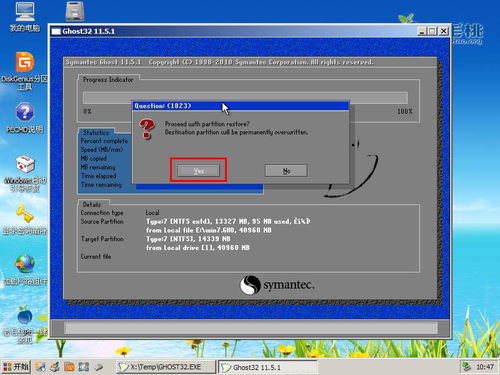Switch to X:\Temp\GHOST32.EXE taskbar item

166,367
